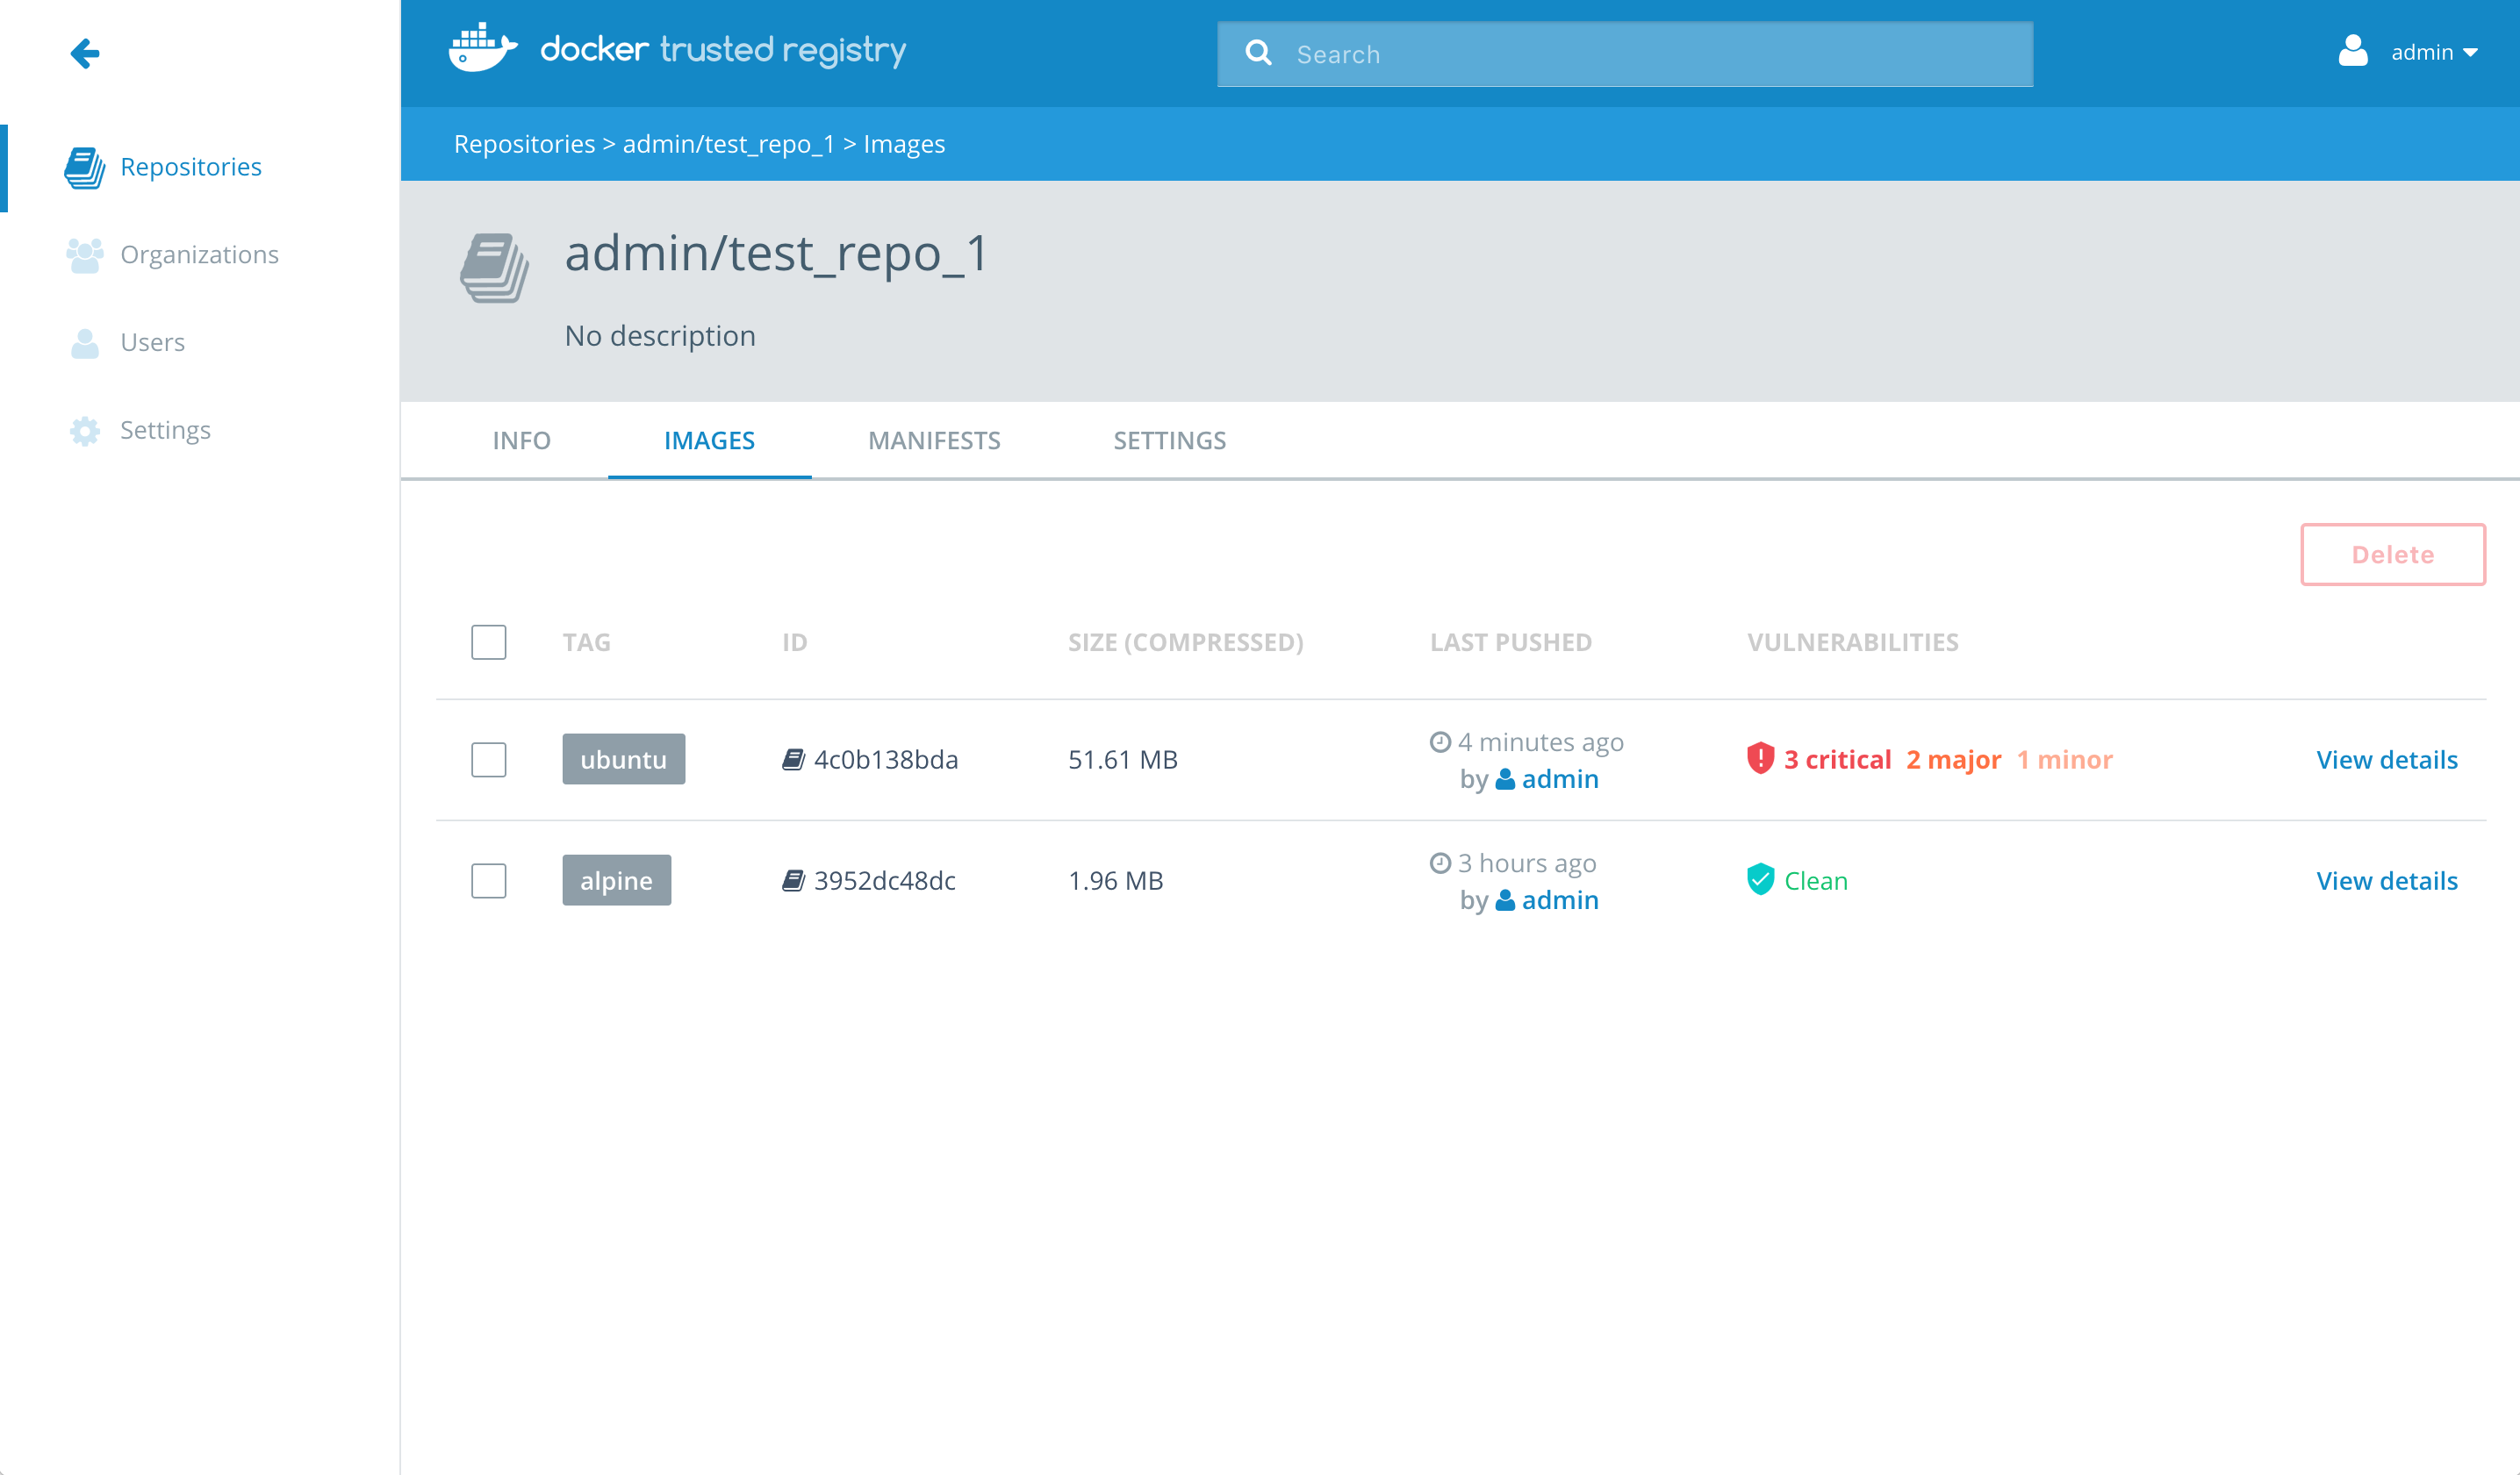
Task: Switch to the Manifests tab
Action: pos(934,441)
